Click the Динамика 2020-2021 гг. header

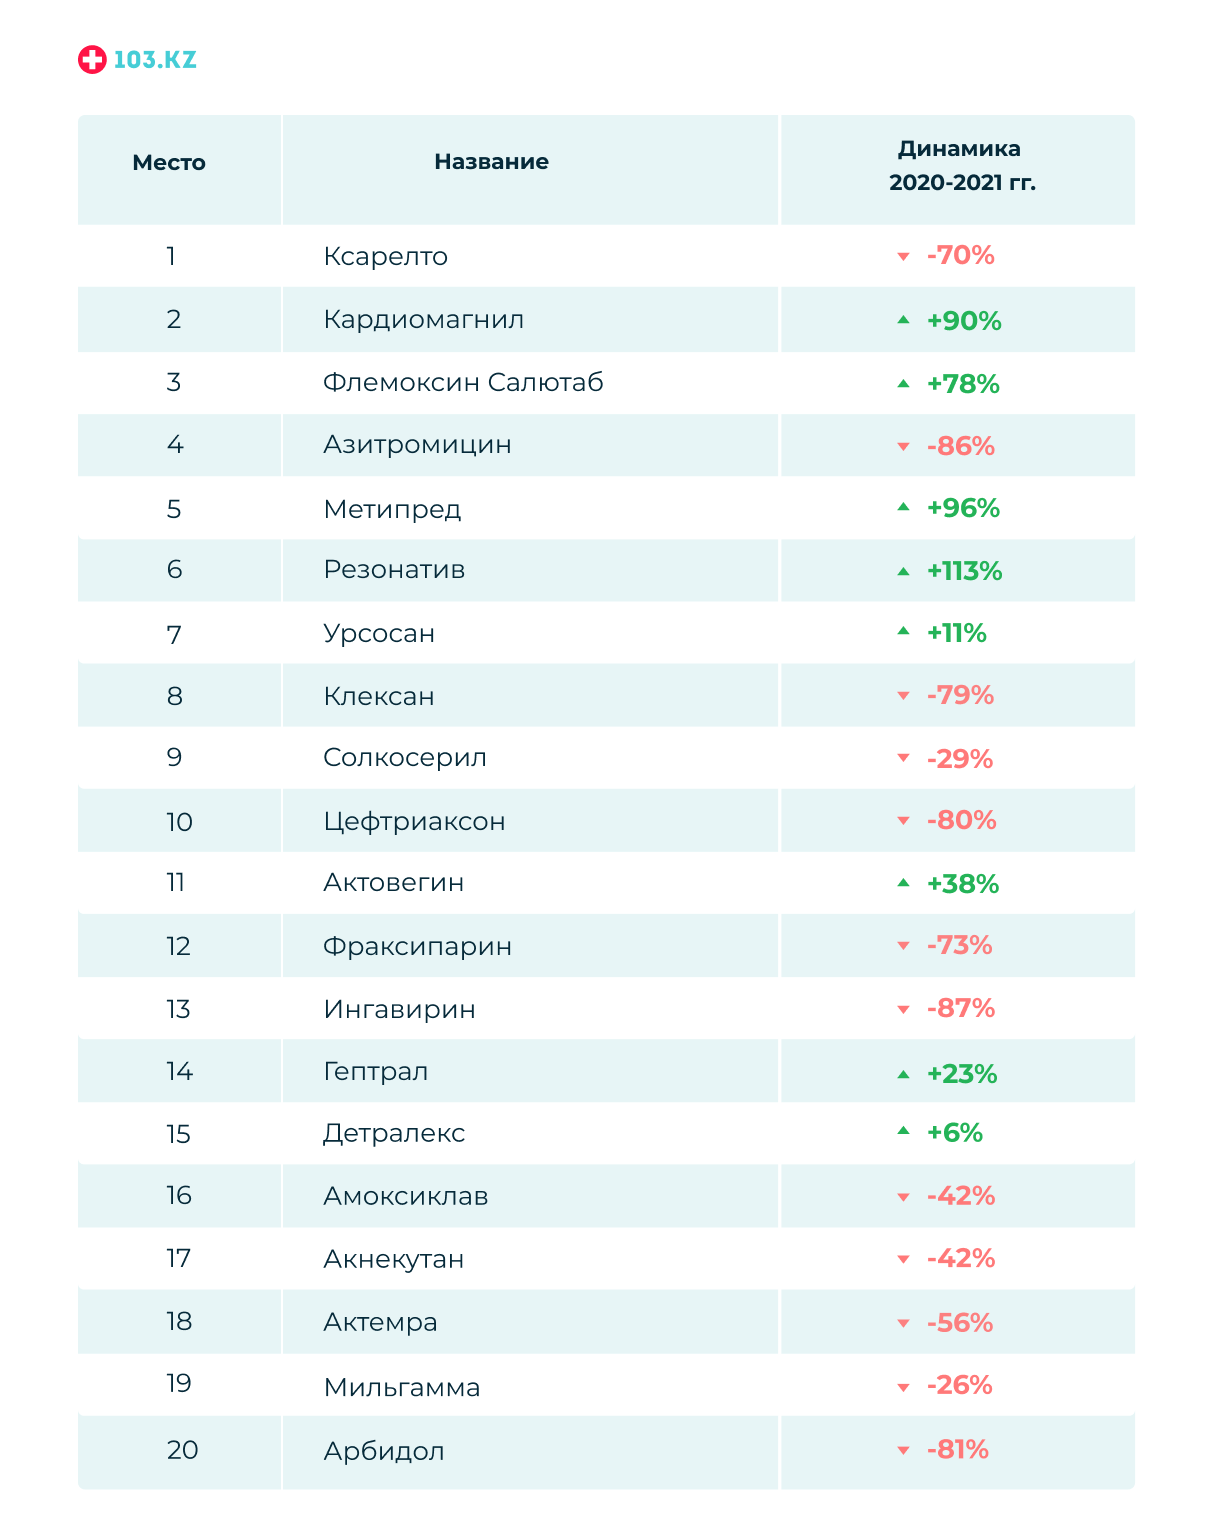point(961,165)
